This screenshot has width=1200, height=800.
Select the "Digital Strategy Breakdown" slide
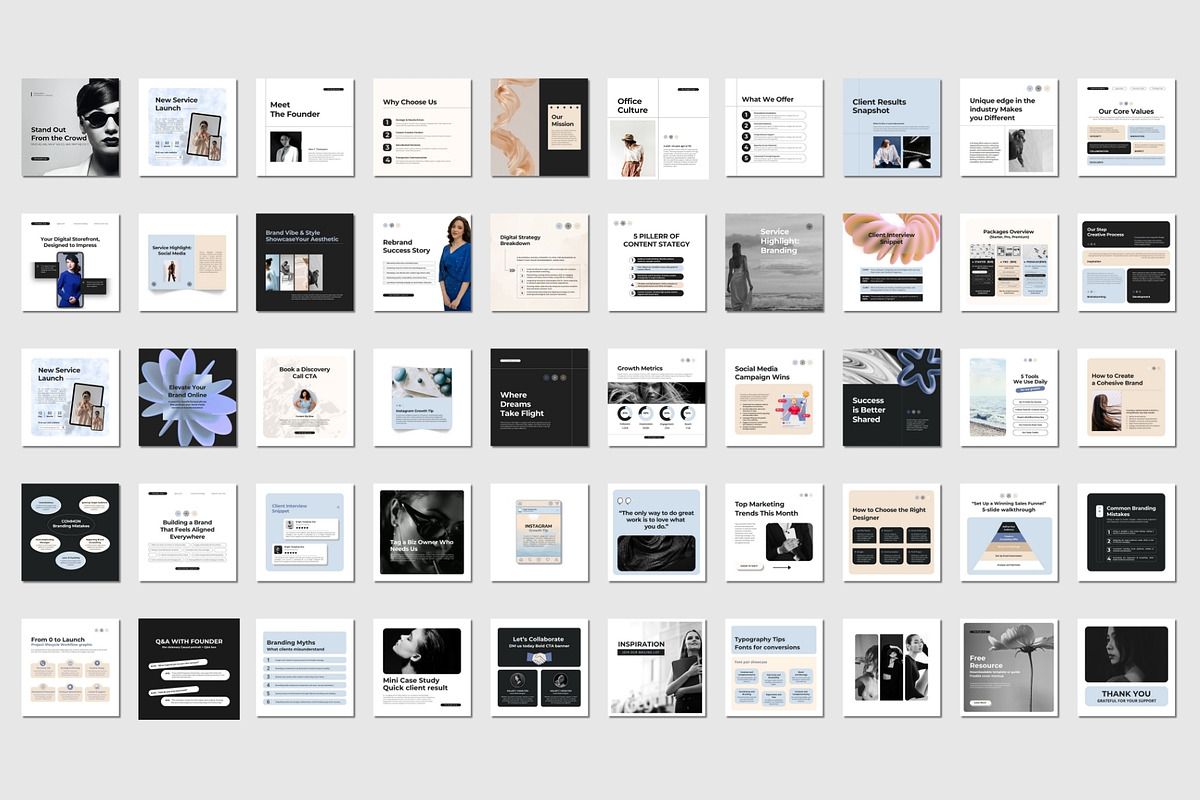[x=539, y=262]
